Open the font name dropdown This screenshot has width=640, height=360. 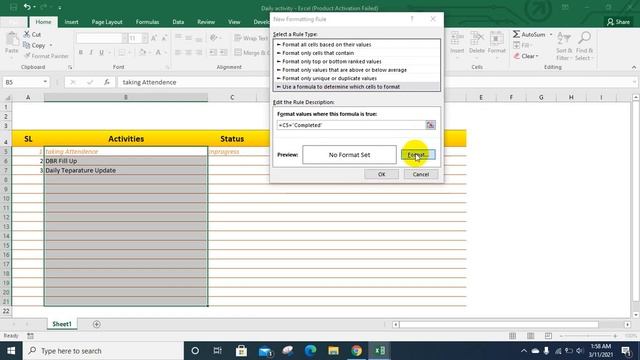click(124, 38)
